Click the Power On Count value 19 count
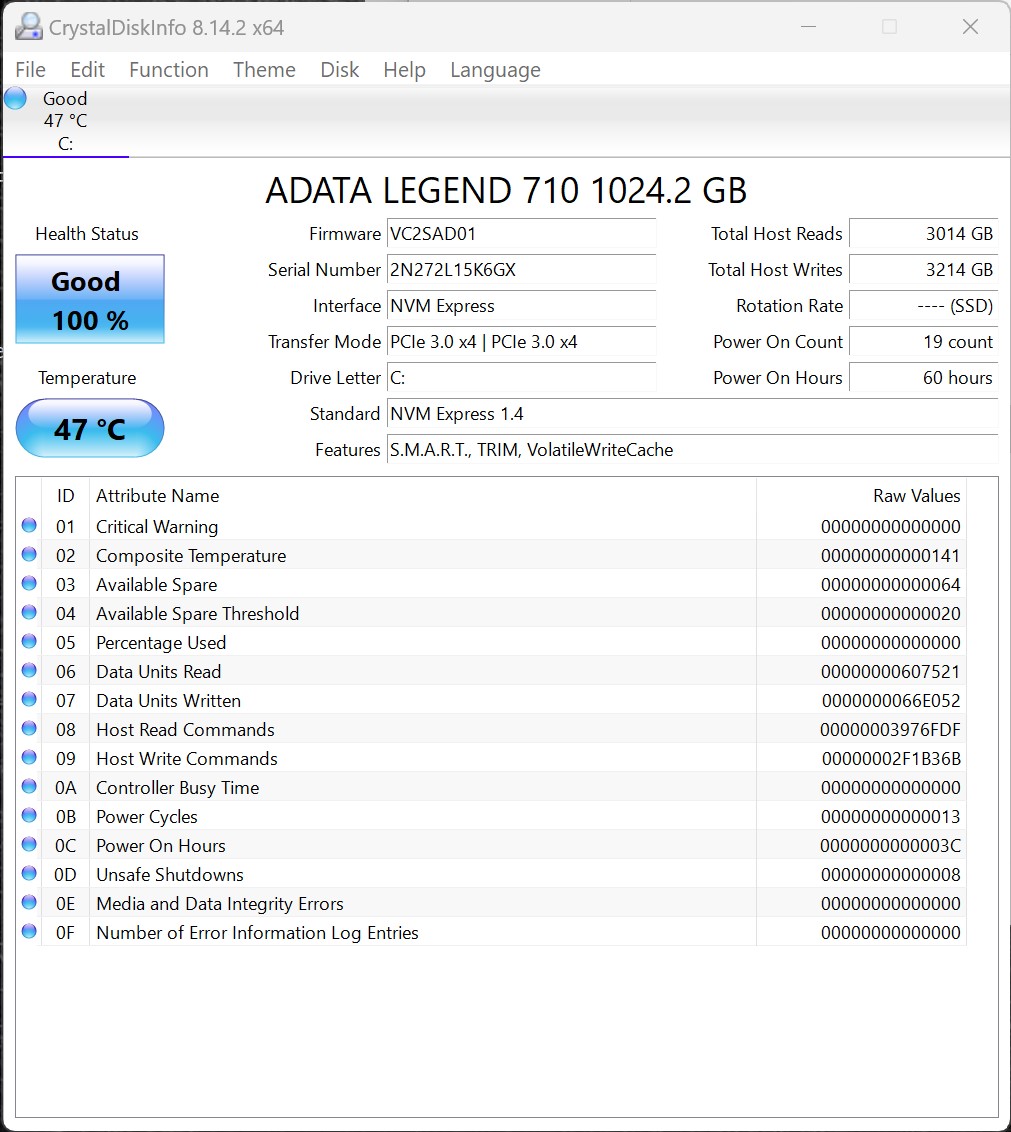Screen dimensions: 1011x1132 (x=924, y=341)
